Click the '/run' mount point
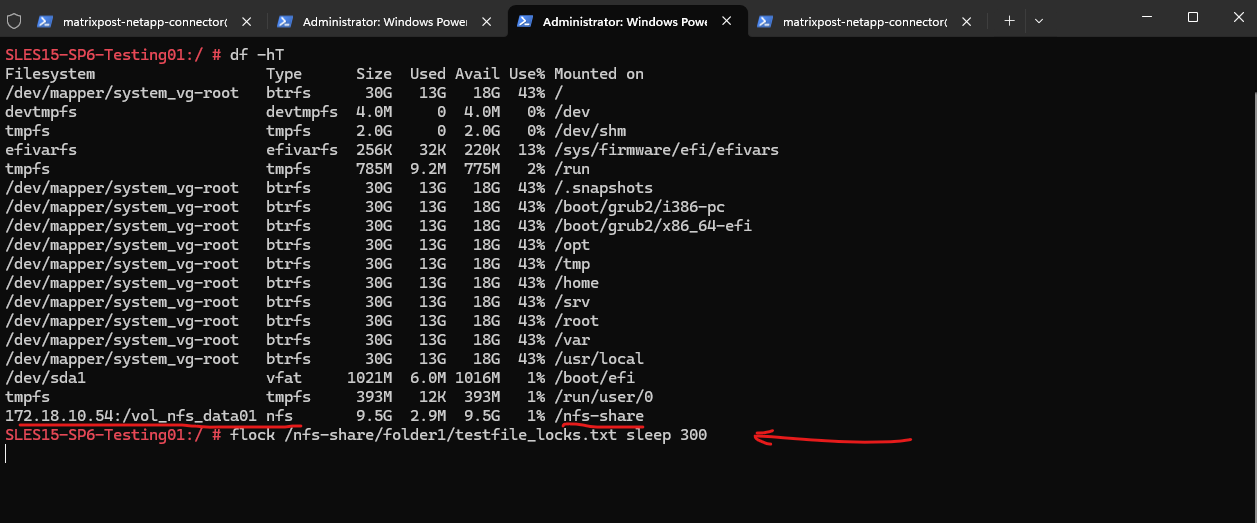1257x523 pixels. pyautogui.click(x=572, y=169)
